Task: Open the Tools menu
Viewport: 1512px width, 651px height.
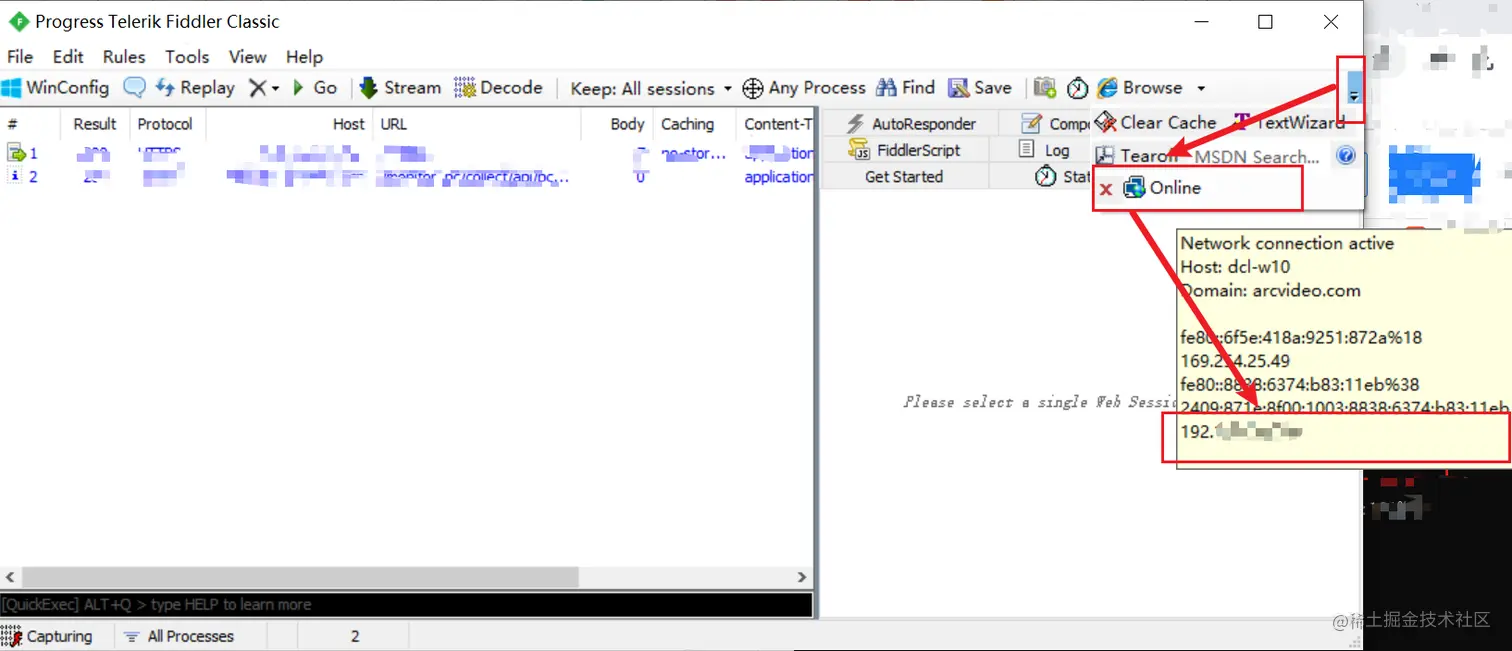Action: point(187,57)
